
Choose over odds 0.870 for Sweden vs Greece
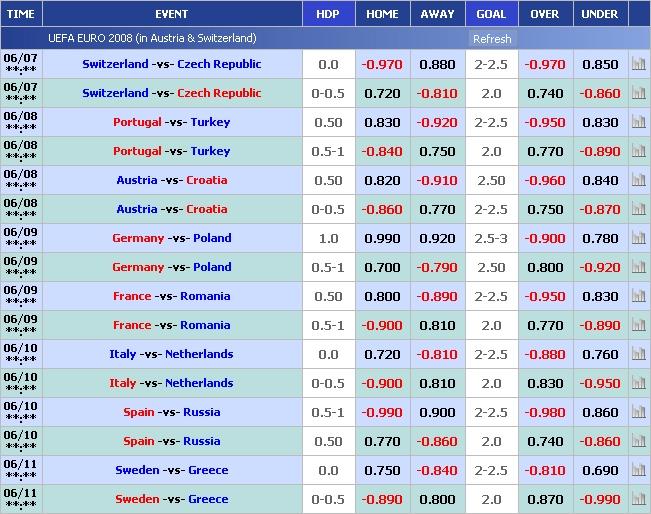[545, 499]
